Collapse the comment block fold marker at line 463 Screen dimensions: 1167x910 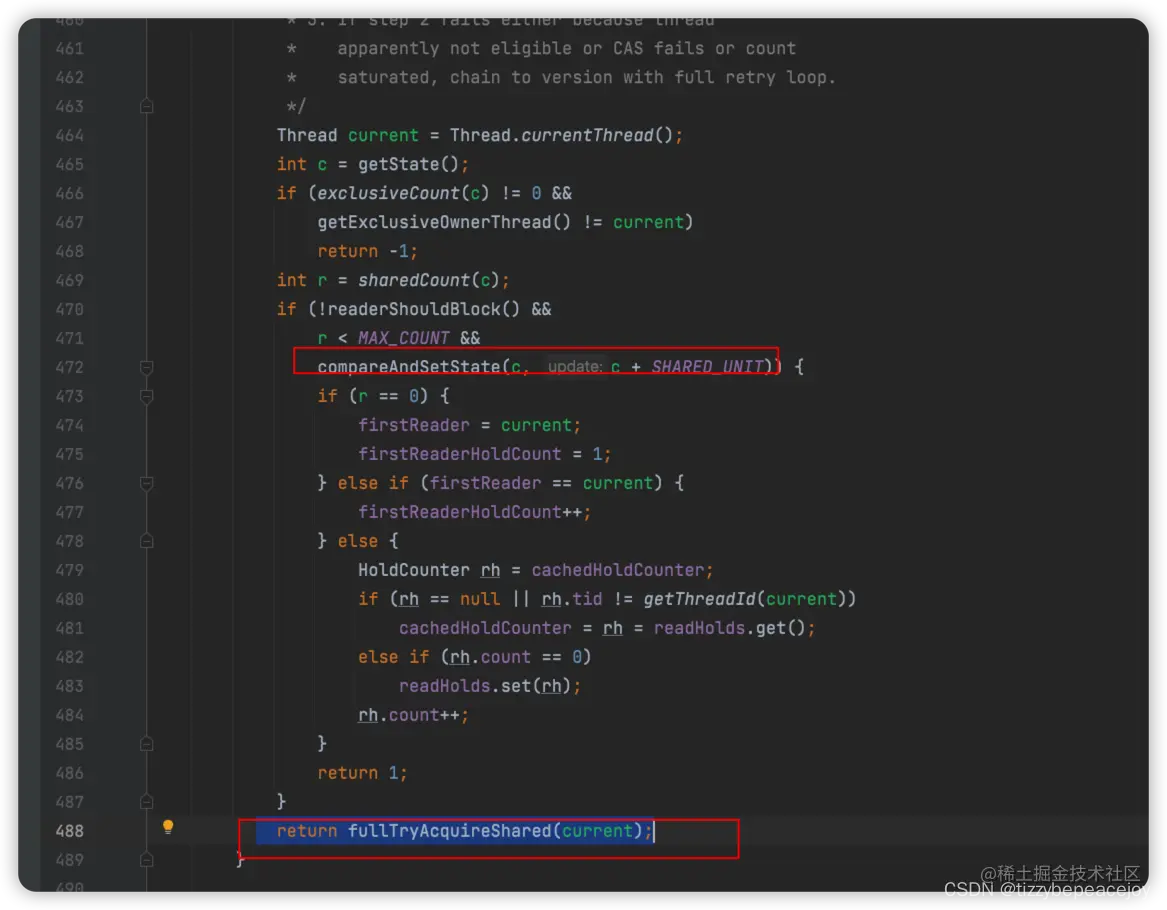147,106
